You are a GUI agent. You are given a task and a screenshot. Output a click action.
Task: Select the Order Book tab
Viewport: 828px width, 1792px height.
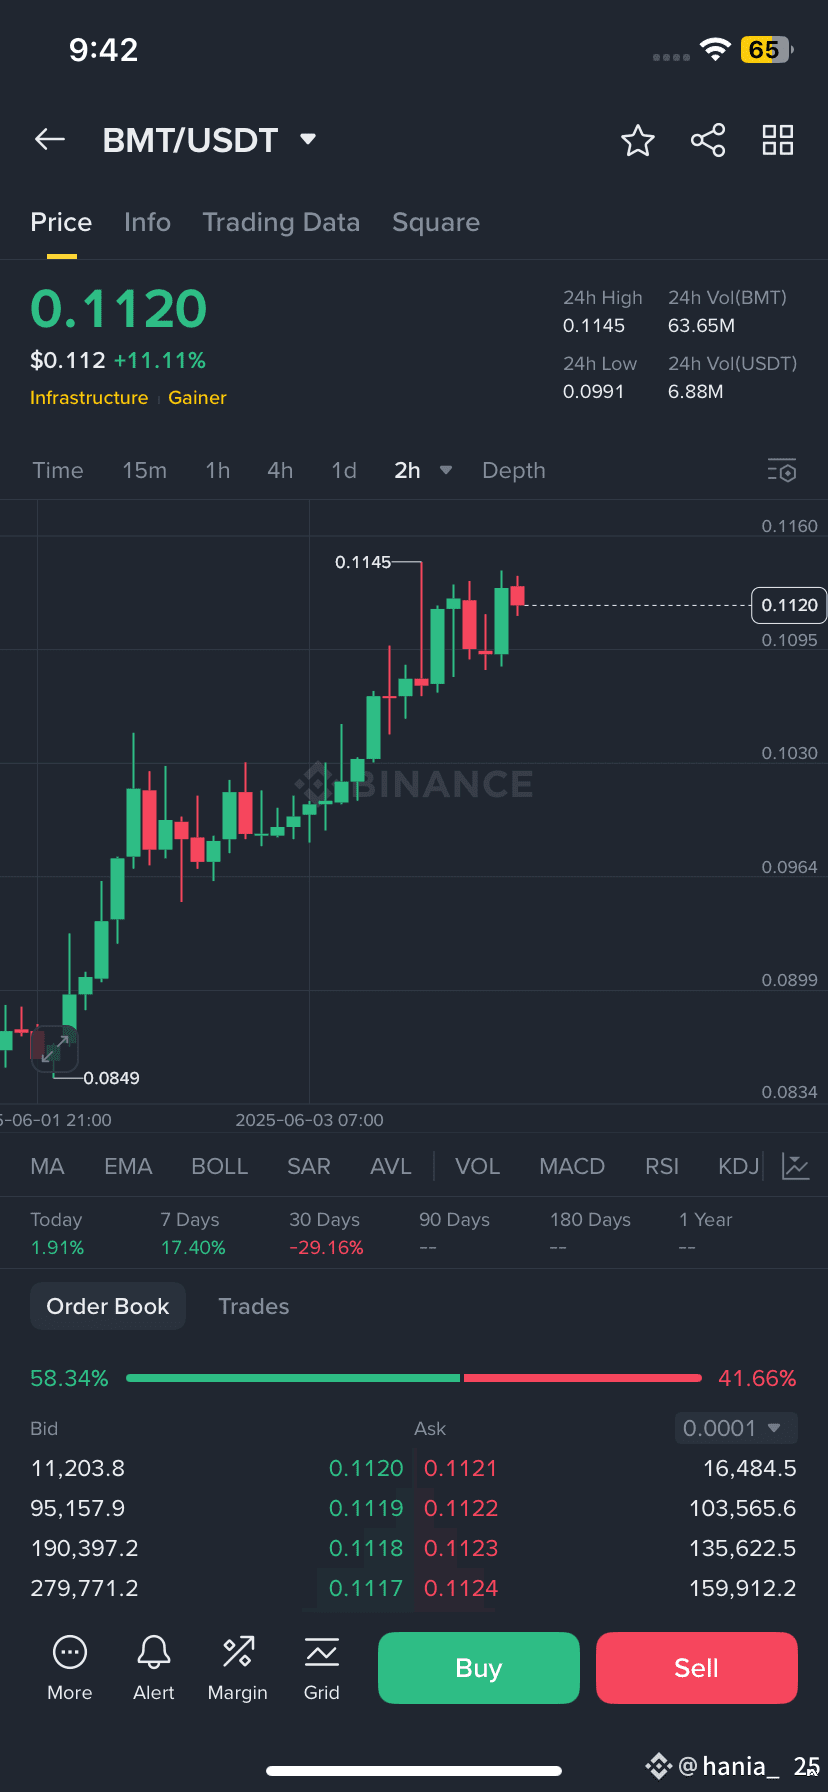(x=108, y=1306)
